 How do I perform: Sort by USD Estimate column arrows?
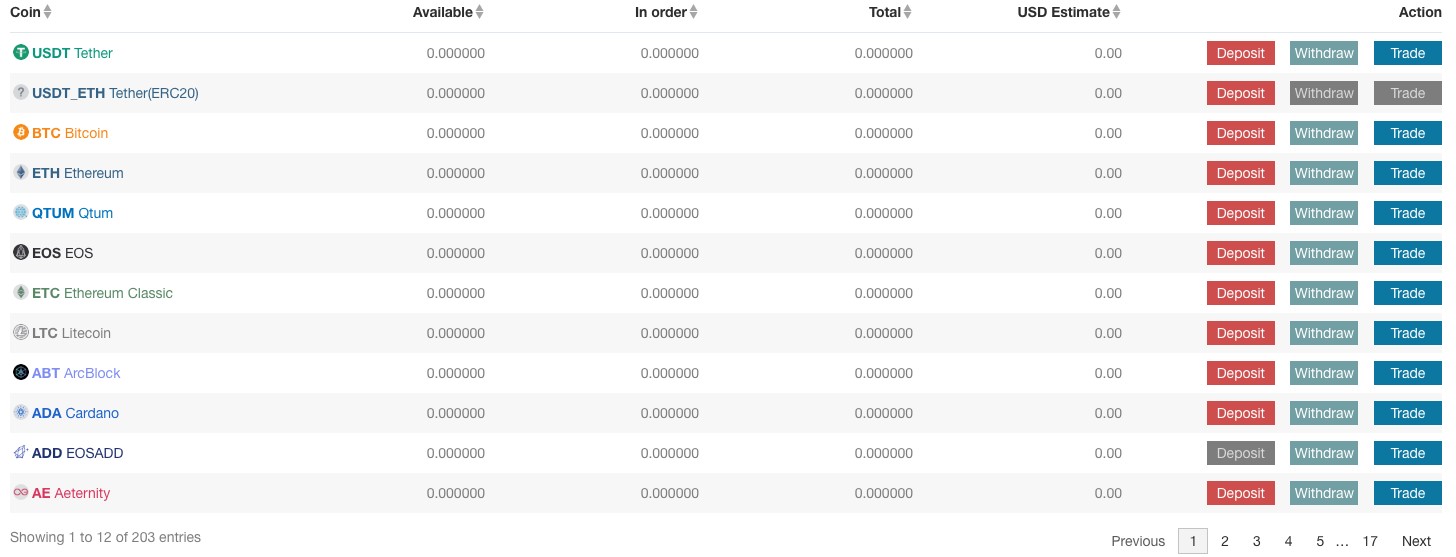1117,12
